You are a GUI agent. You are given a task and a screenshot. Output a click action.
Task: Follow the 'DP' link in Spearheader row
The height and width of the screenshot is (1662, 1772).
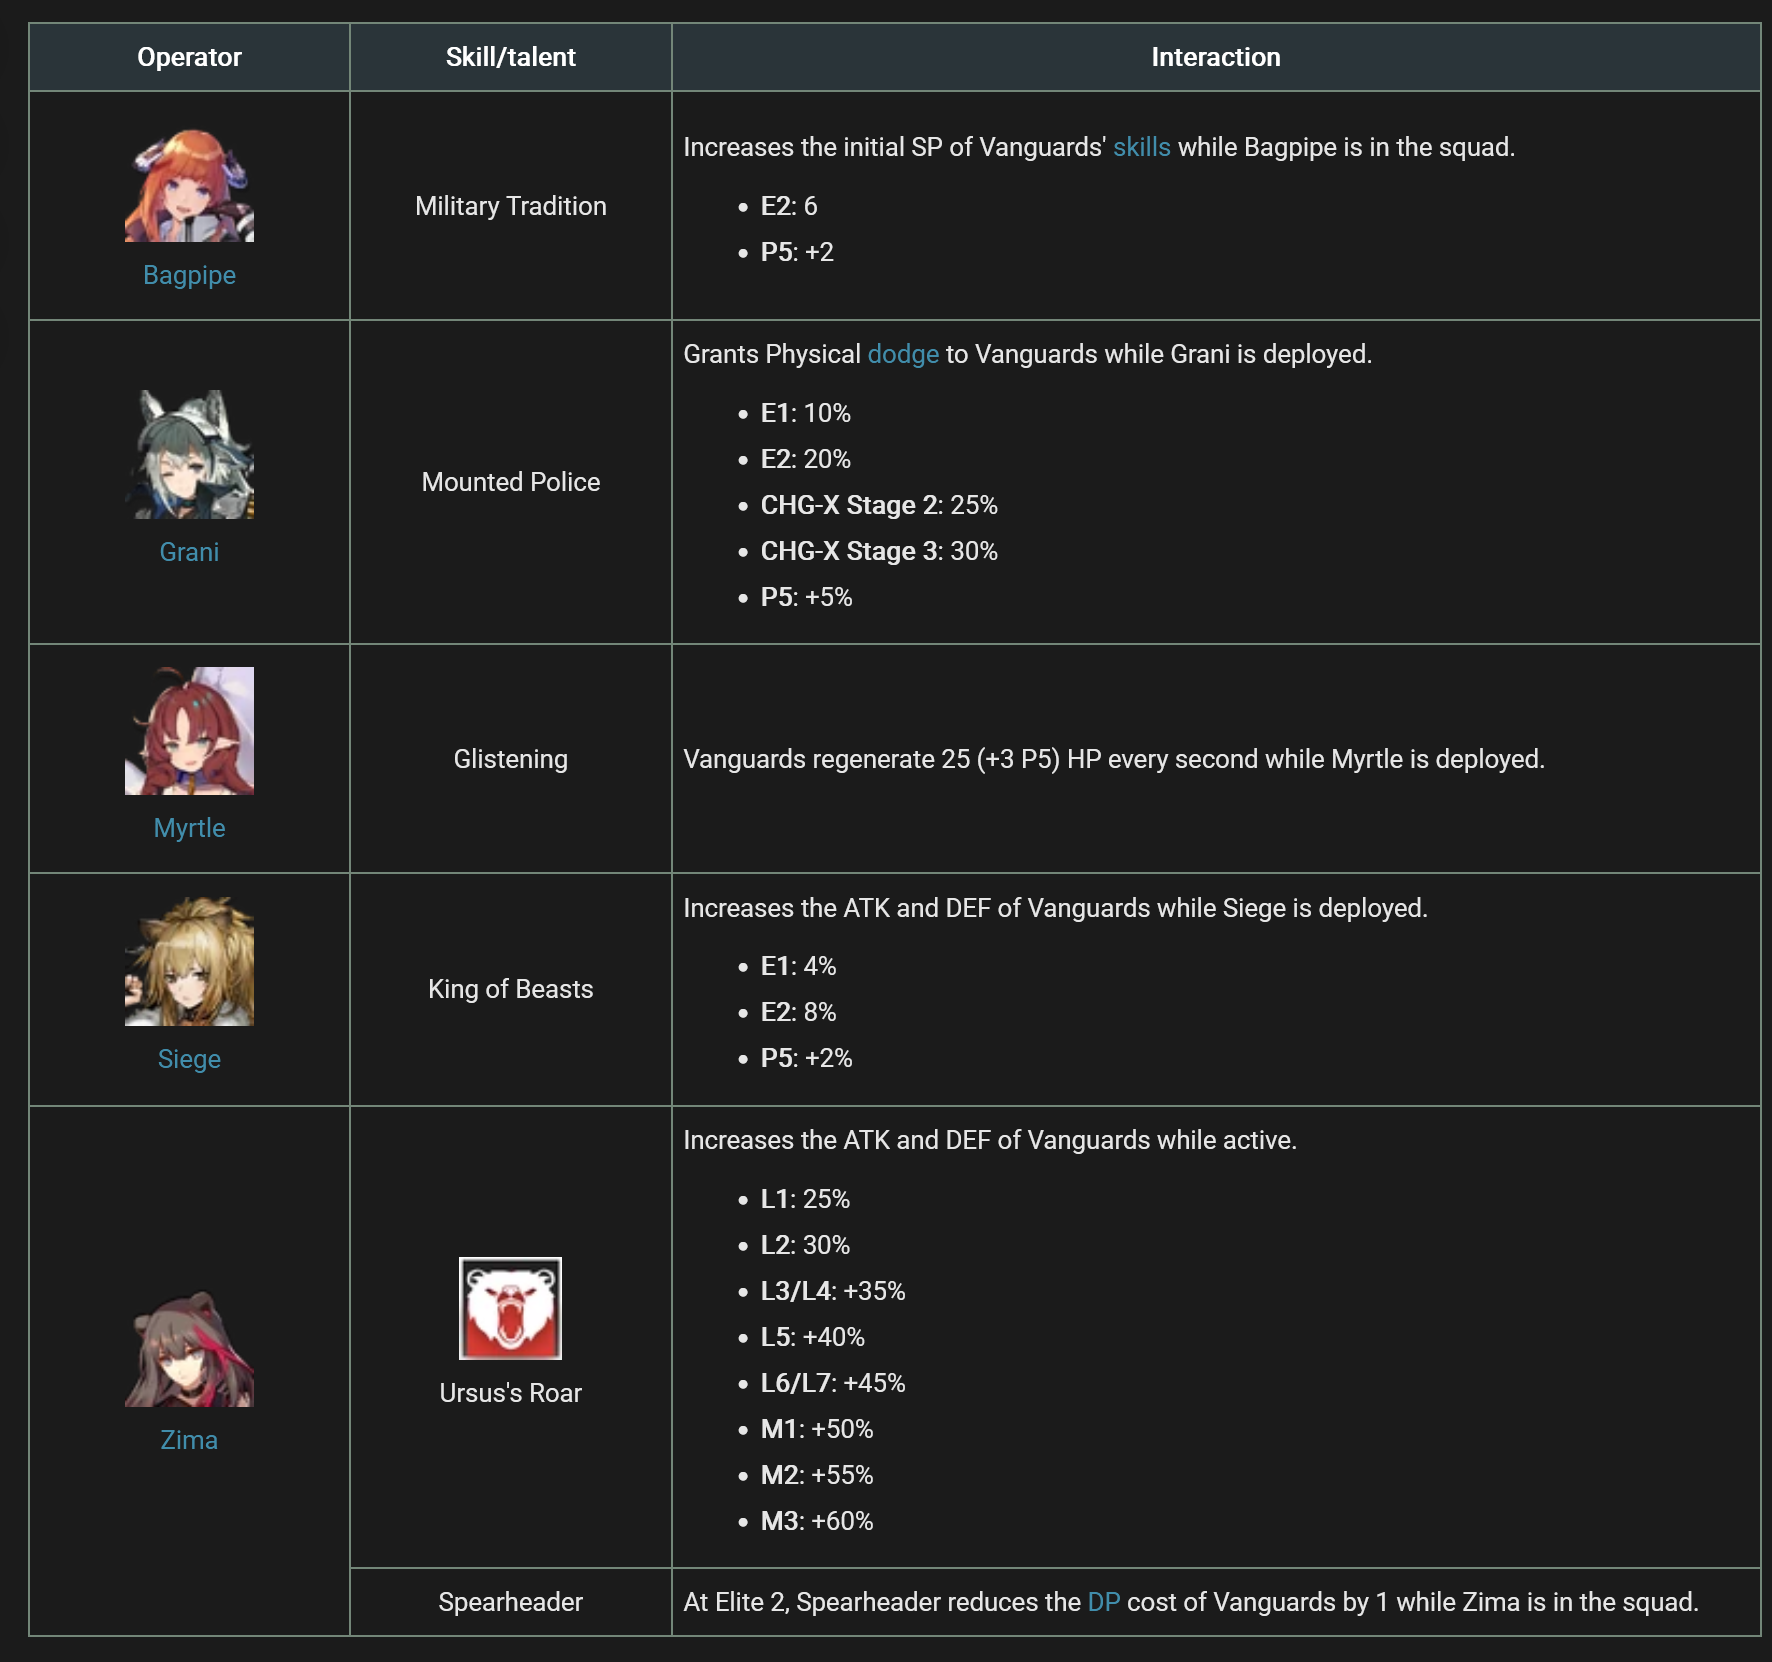[1103, 1602]
